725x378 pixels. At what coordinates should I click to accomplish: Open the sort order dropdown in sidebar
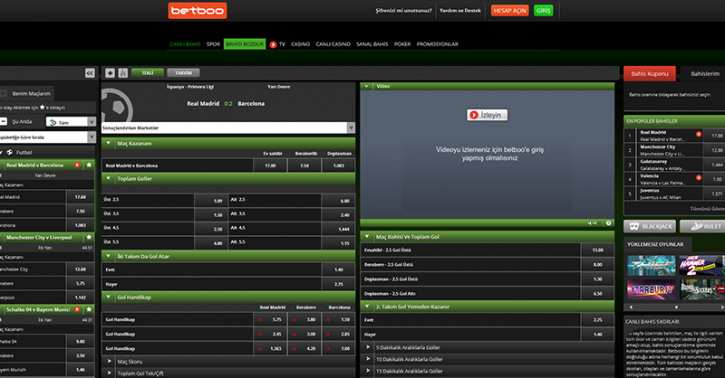click(47, 137)
